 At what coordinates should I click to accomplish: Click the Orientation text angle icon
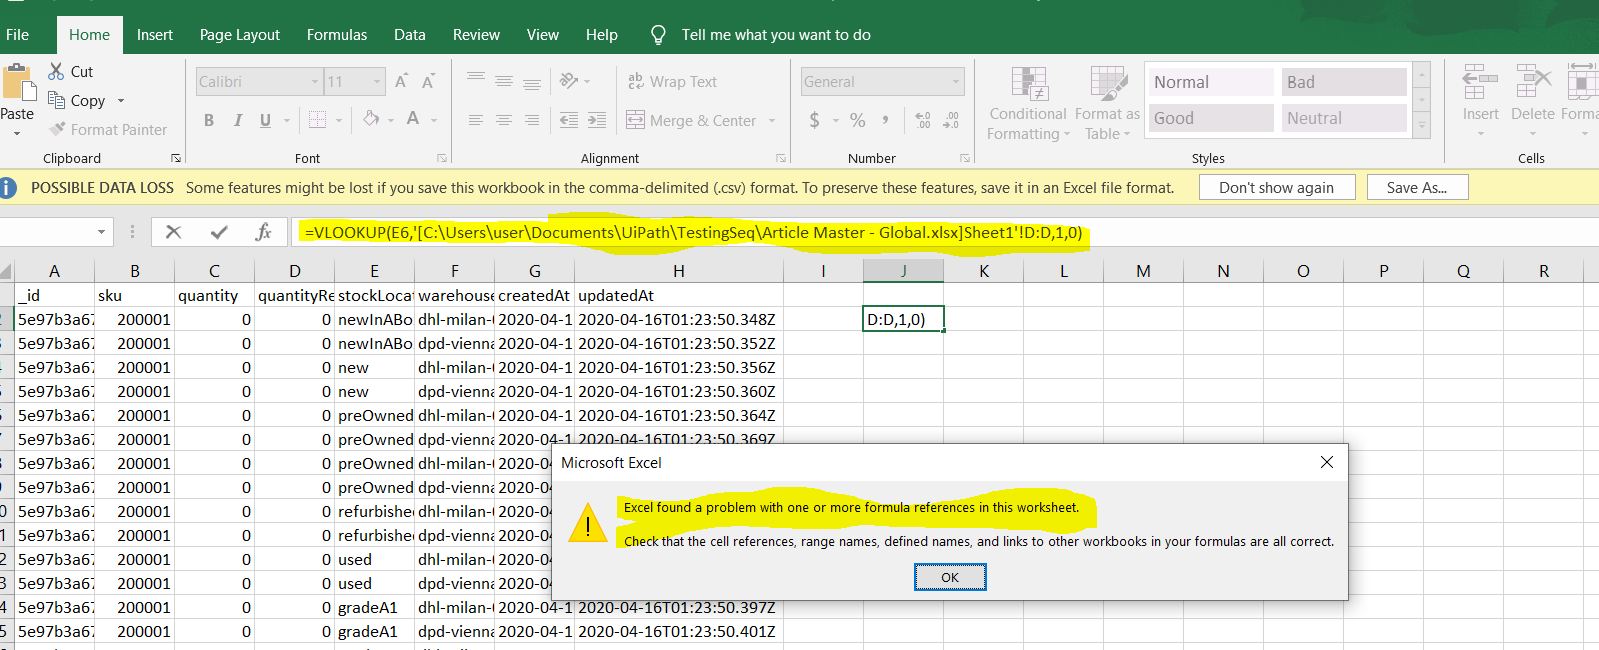point(570,81)
